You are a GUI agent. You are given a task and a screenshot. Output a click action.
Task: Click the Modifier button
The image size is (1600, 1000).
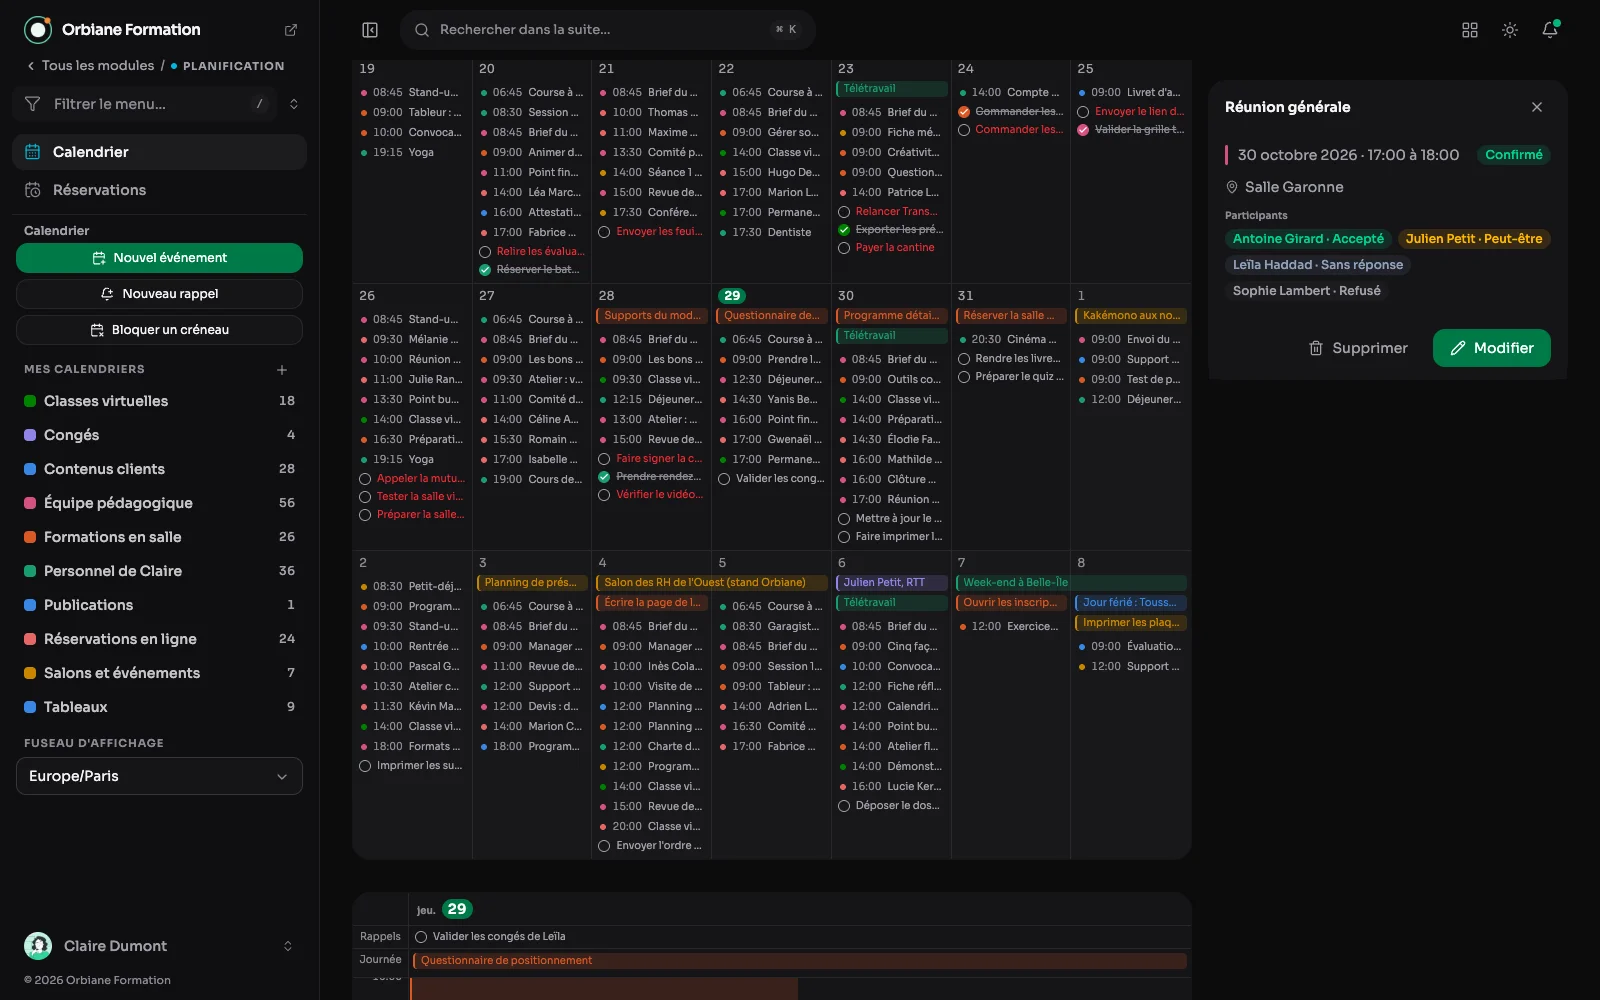pyautogui.click(x=1491, y=348)
